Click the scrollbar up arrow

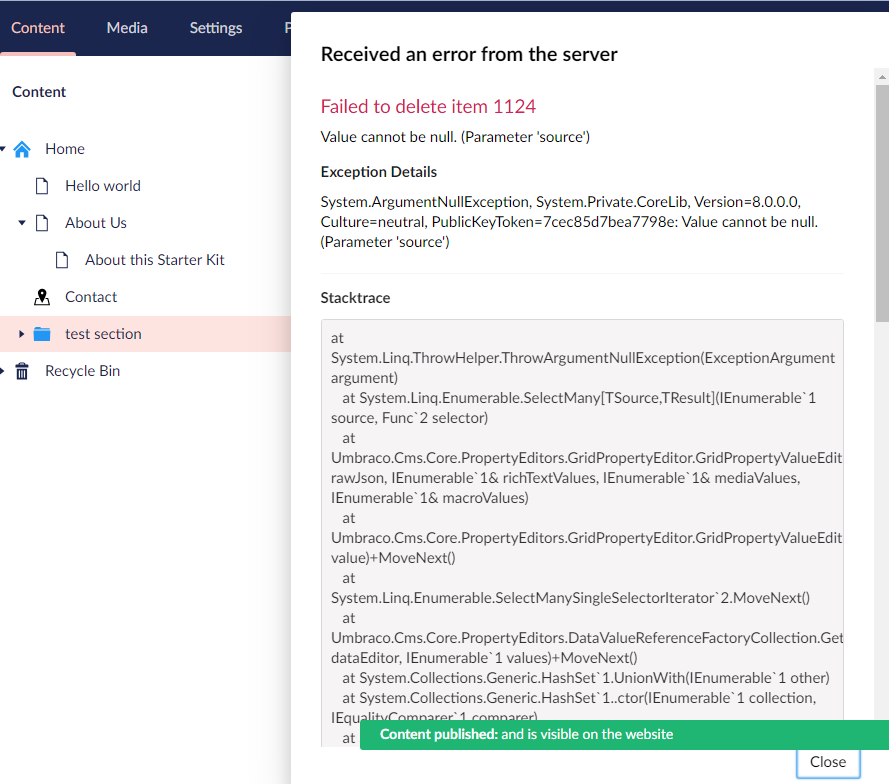tap(882, 77)
